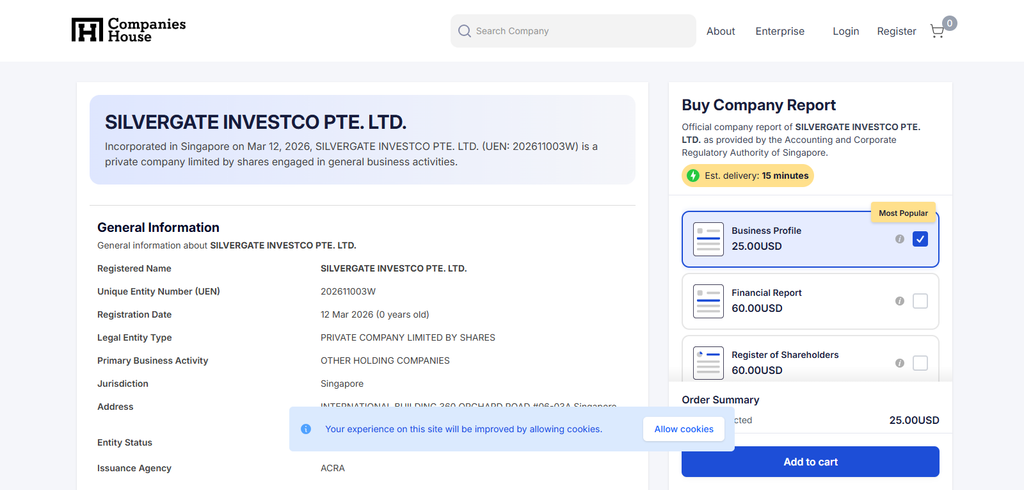Open the shopping cart icon
The width and height of the screenshot is (1024, 490).
tap(937, 31)
